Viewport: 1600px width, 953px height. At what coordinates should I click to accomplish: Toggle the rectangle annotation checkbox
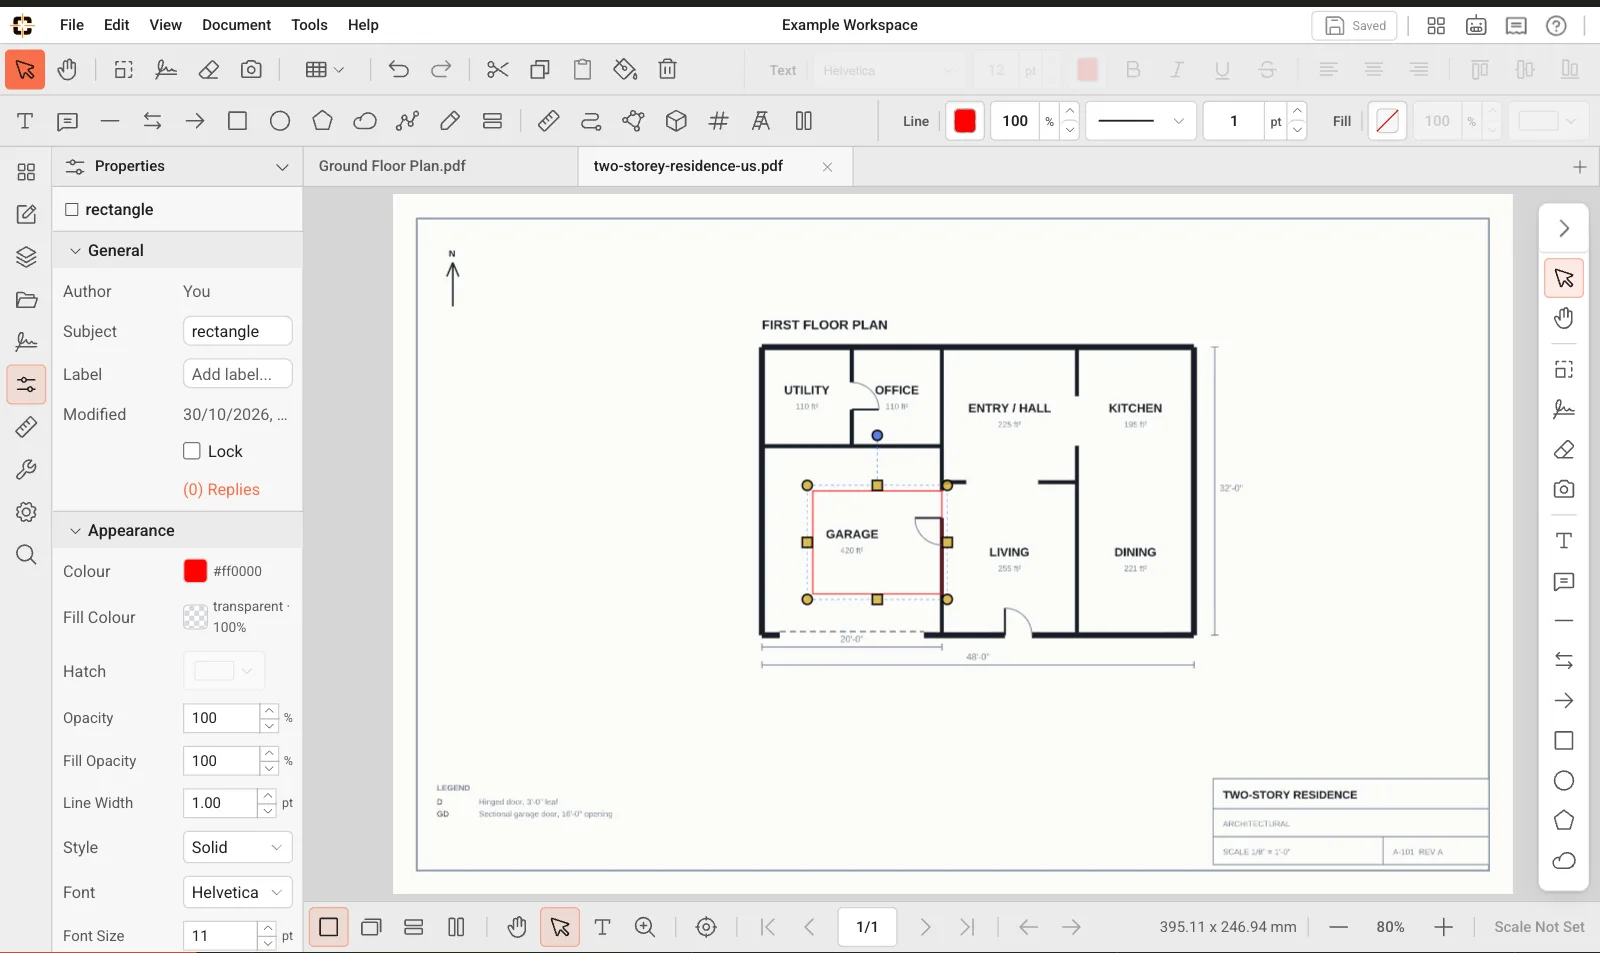click(x=71, y=209)
